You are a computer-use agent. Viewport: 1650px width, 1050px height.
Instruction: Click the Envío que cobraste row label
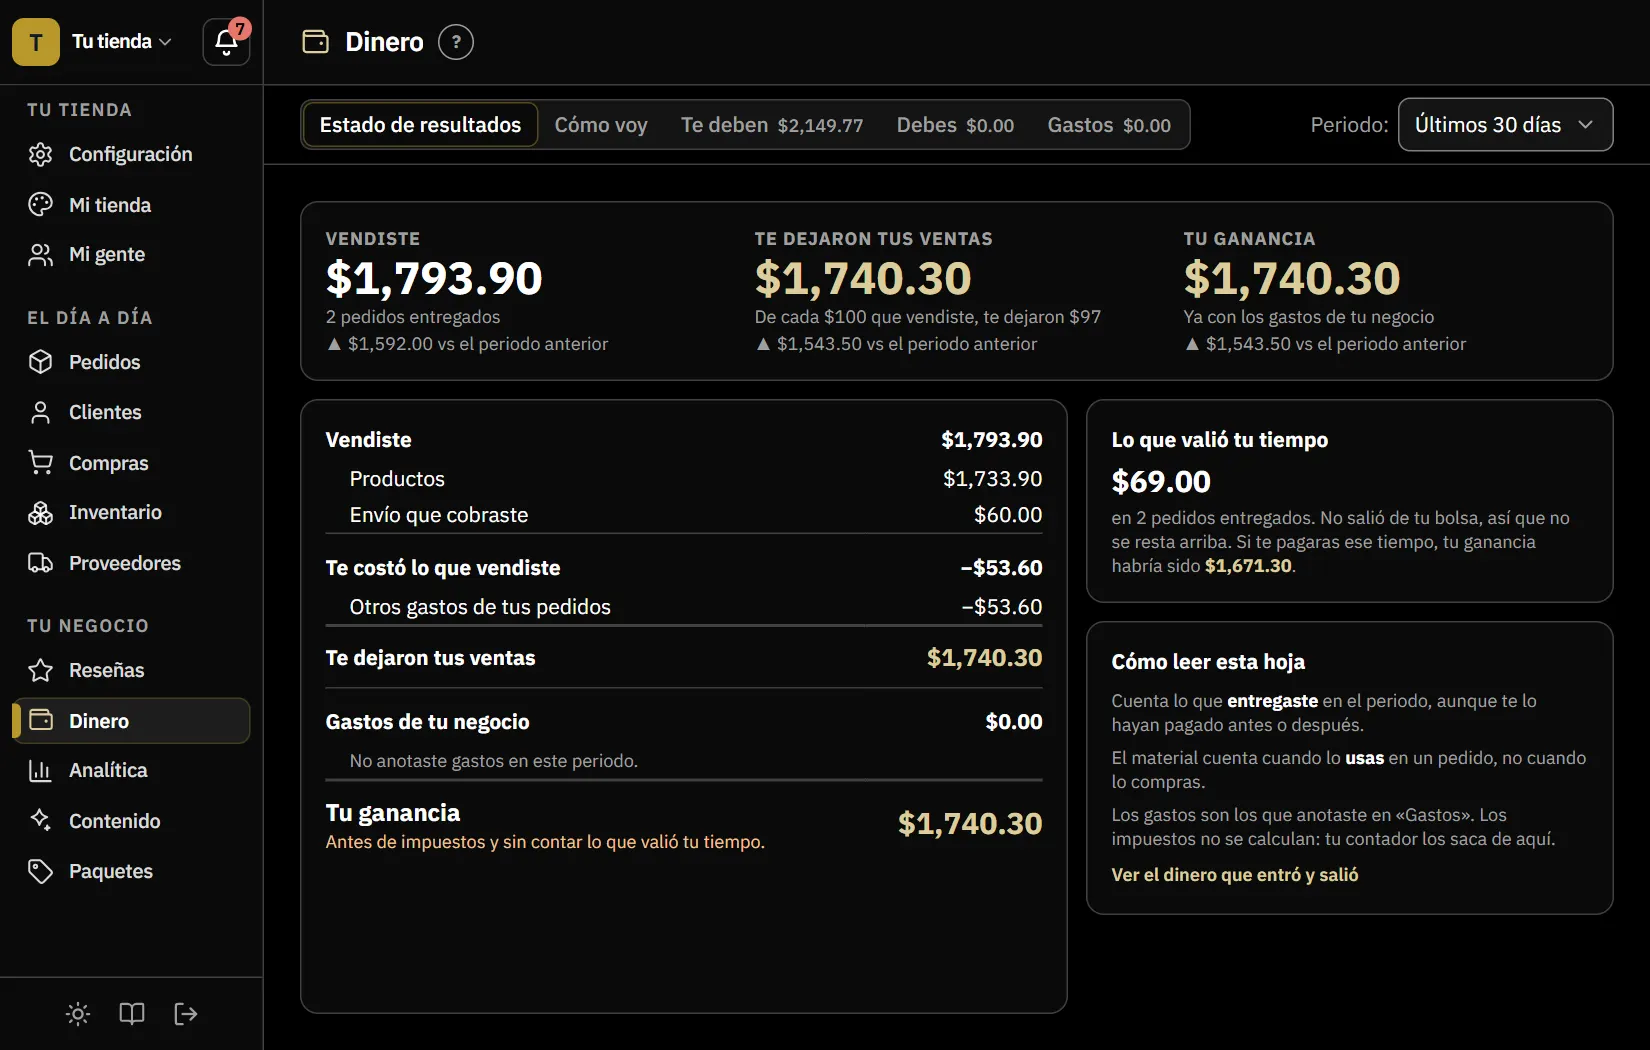[439, 515]
